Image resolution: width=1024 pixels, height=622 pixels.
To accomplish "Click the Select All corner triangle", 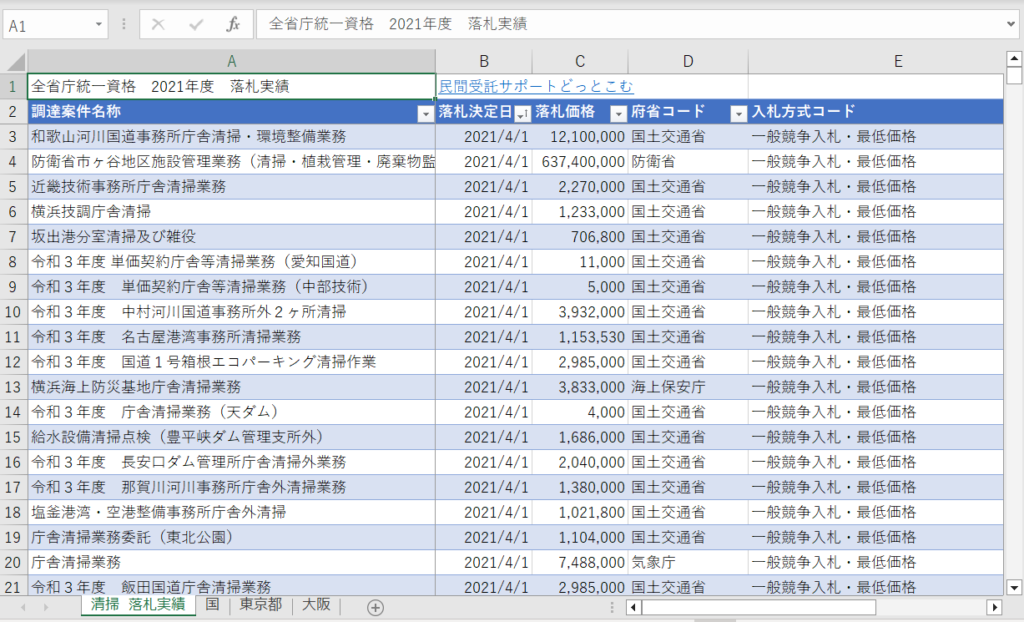I will click(x=14, y=62).
